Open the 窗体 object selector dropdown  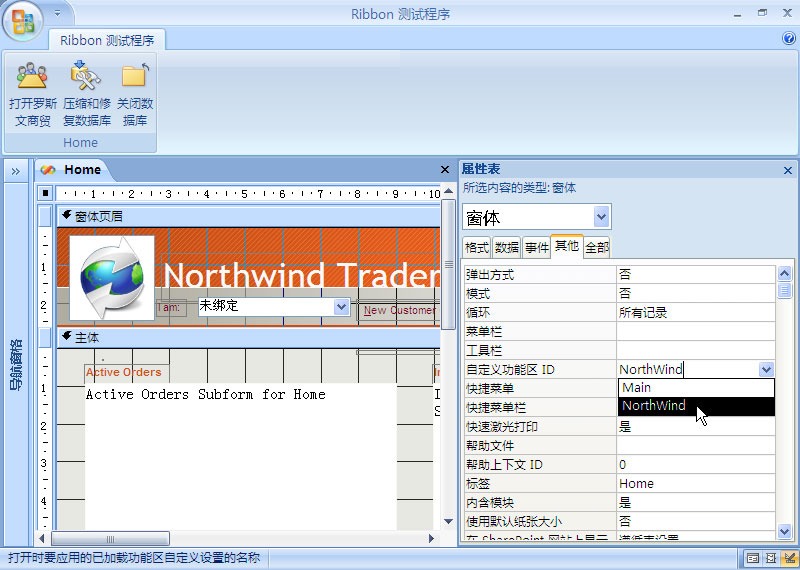602,217
